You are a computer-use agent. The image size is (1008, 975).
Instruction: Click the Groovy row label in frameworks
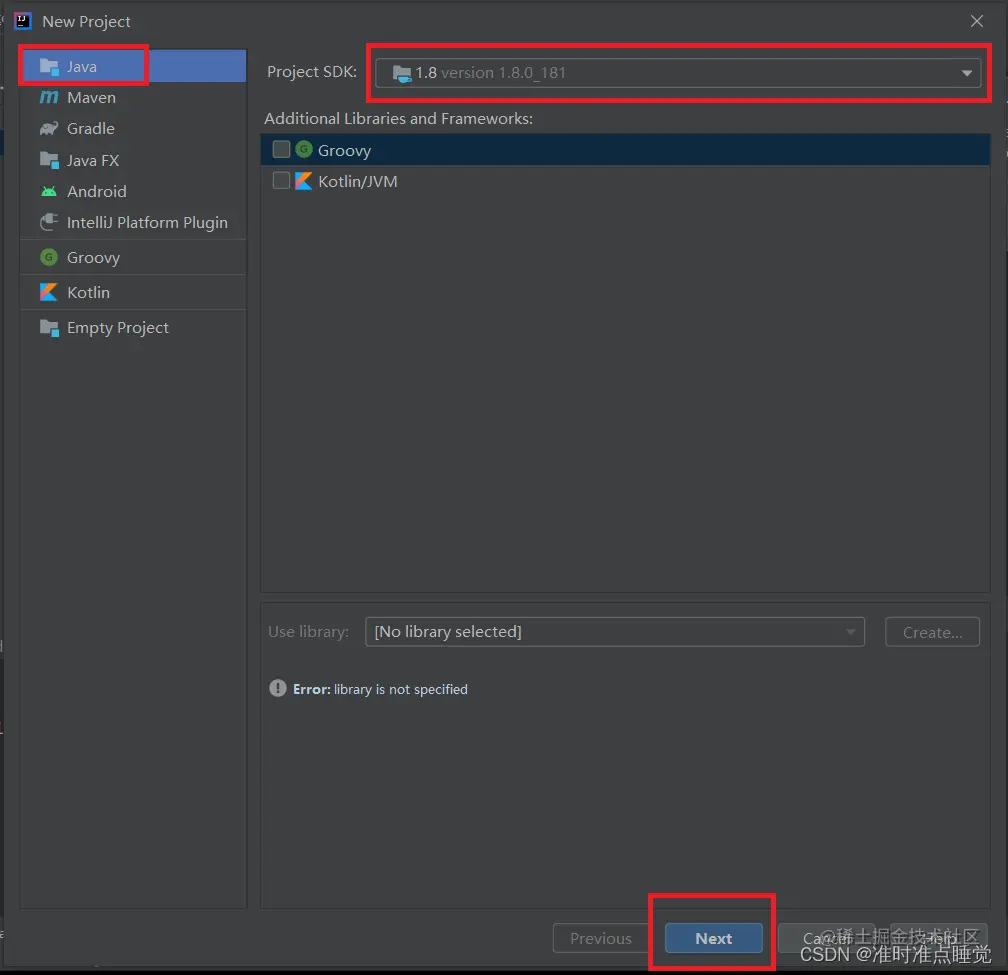coord(344,150)
